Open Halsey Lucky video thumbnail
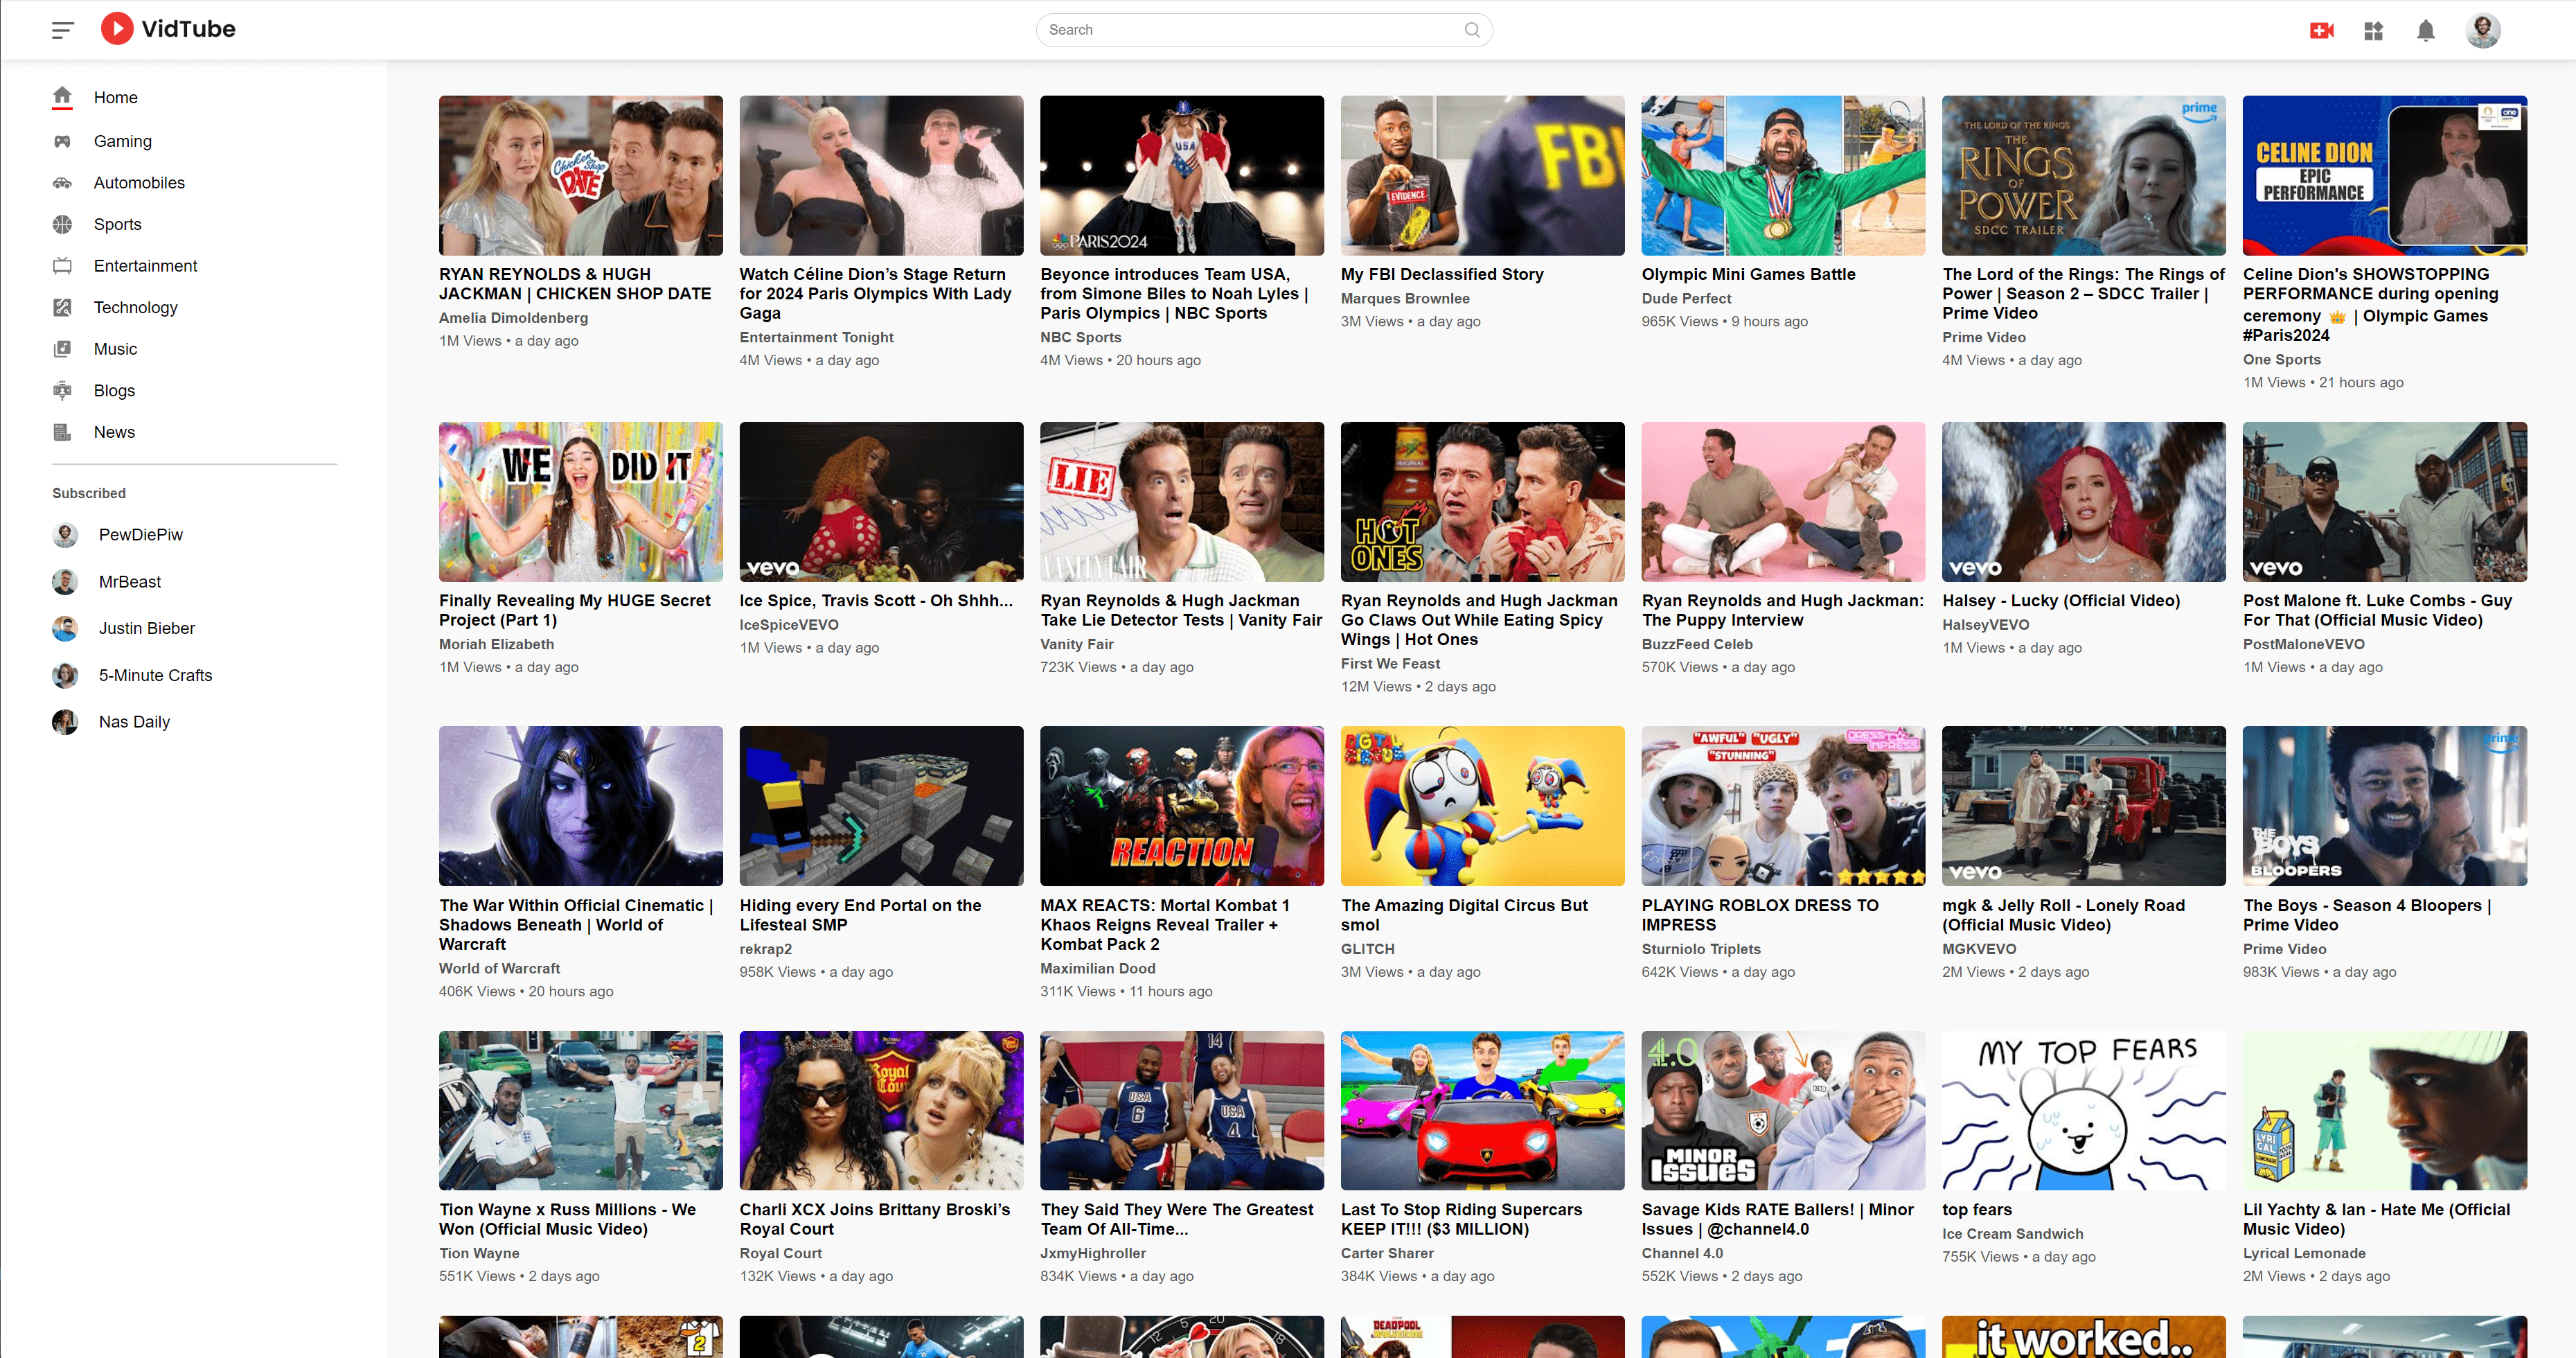 click(2084, 502)
